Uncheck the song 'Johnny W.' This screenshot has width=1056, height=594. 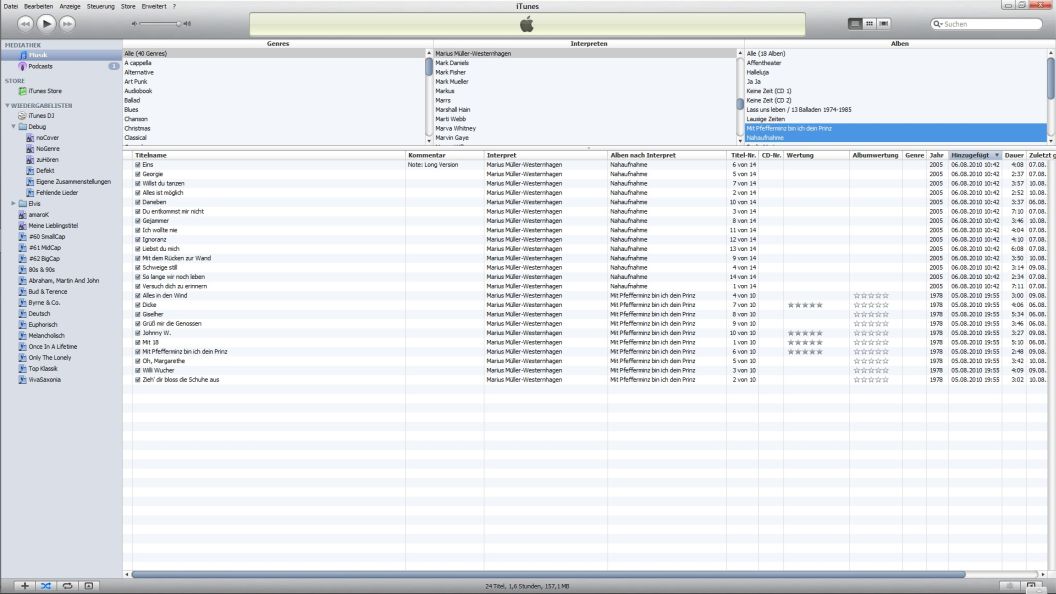click(138, 333)
